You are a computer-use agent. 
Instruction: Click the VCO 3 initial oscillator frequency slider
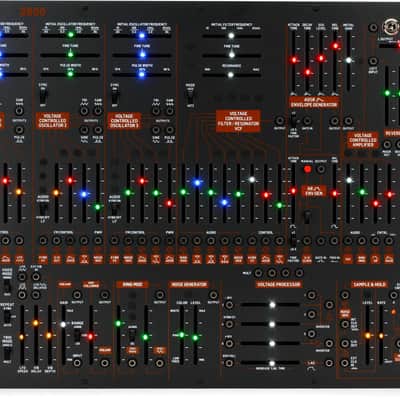[x=142, y=35]
